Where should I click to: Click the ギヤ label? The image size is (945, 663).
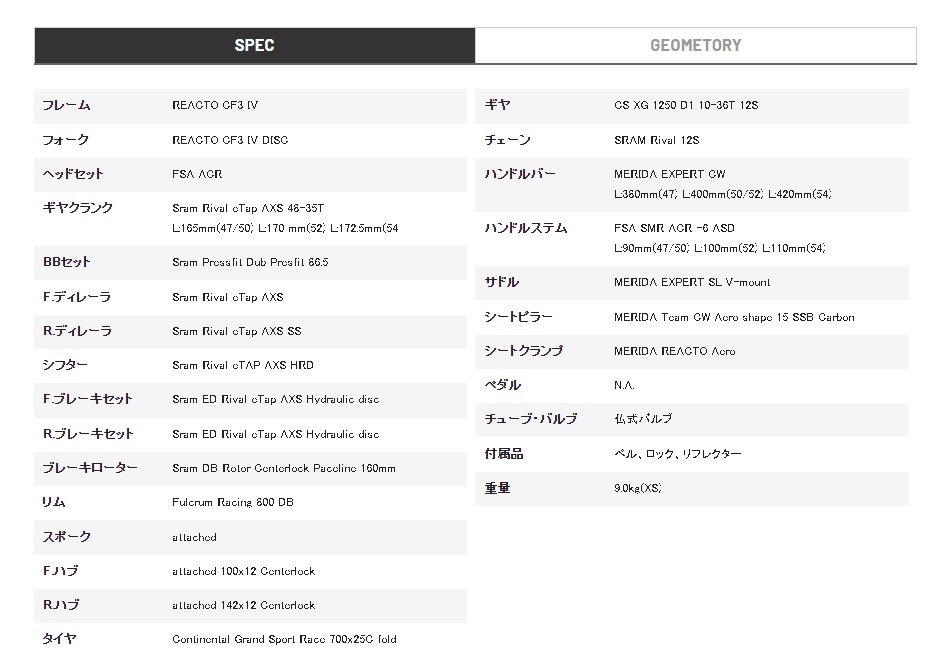click(x=497, y=105)
